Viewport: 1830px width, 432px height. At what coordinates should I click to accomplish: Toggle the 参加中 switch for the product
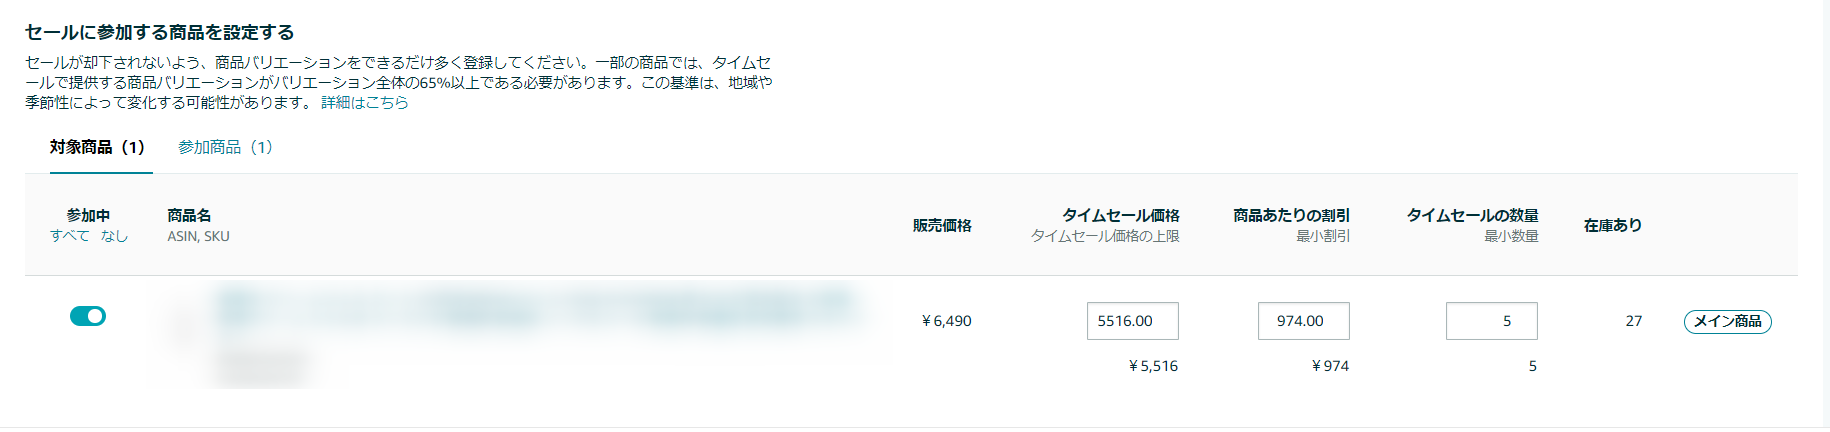(88, 316)
